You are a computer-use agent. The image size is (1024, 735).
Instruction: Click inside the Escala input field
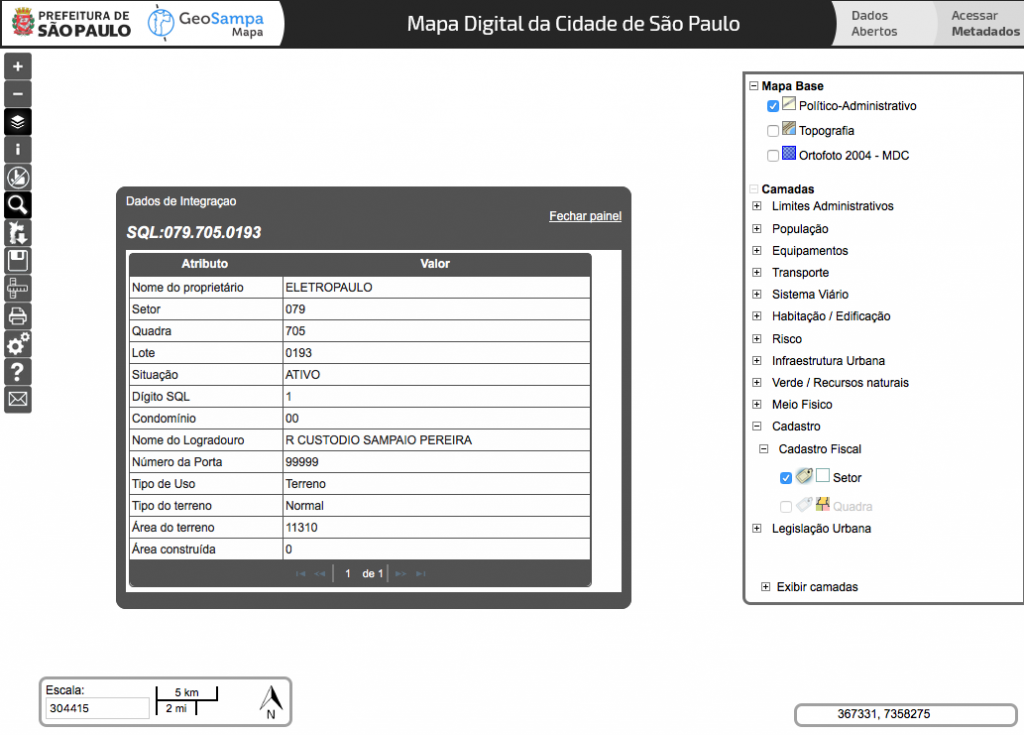(96, 708)
